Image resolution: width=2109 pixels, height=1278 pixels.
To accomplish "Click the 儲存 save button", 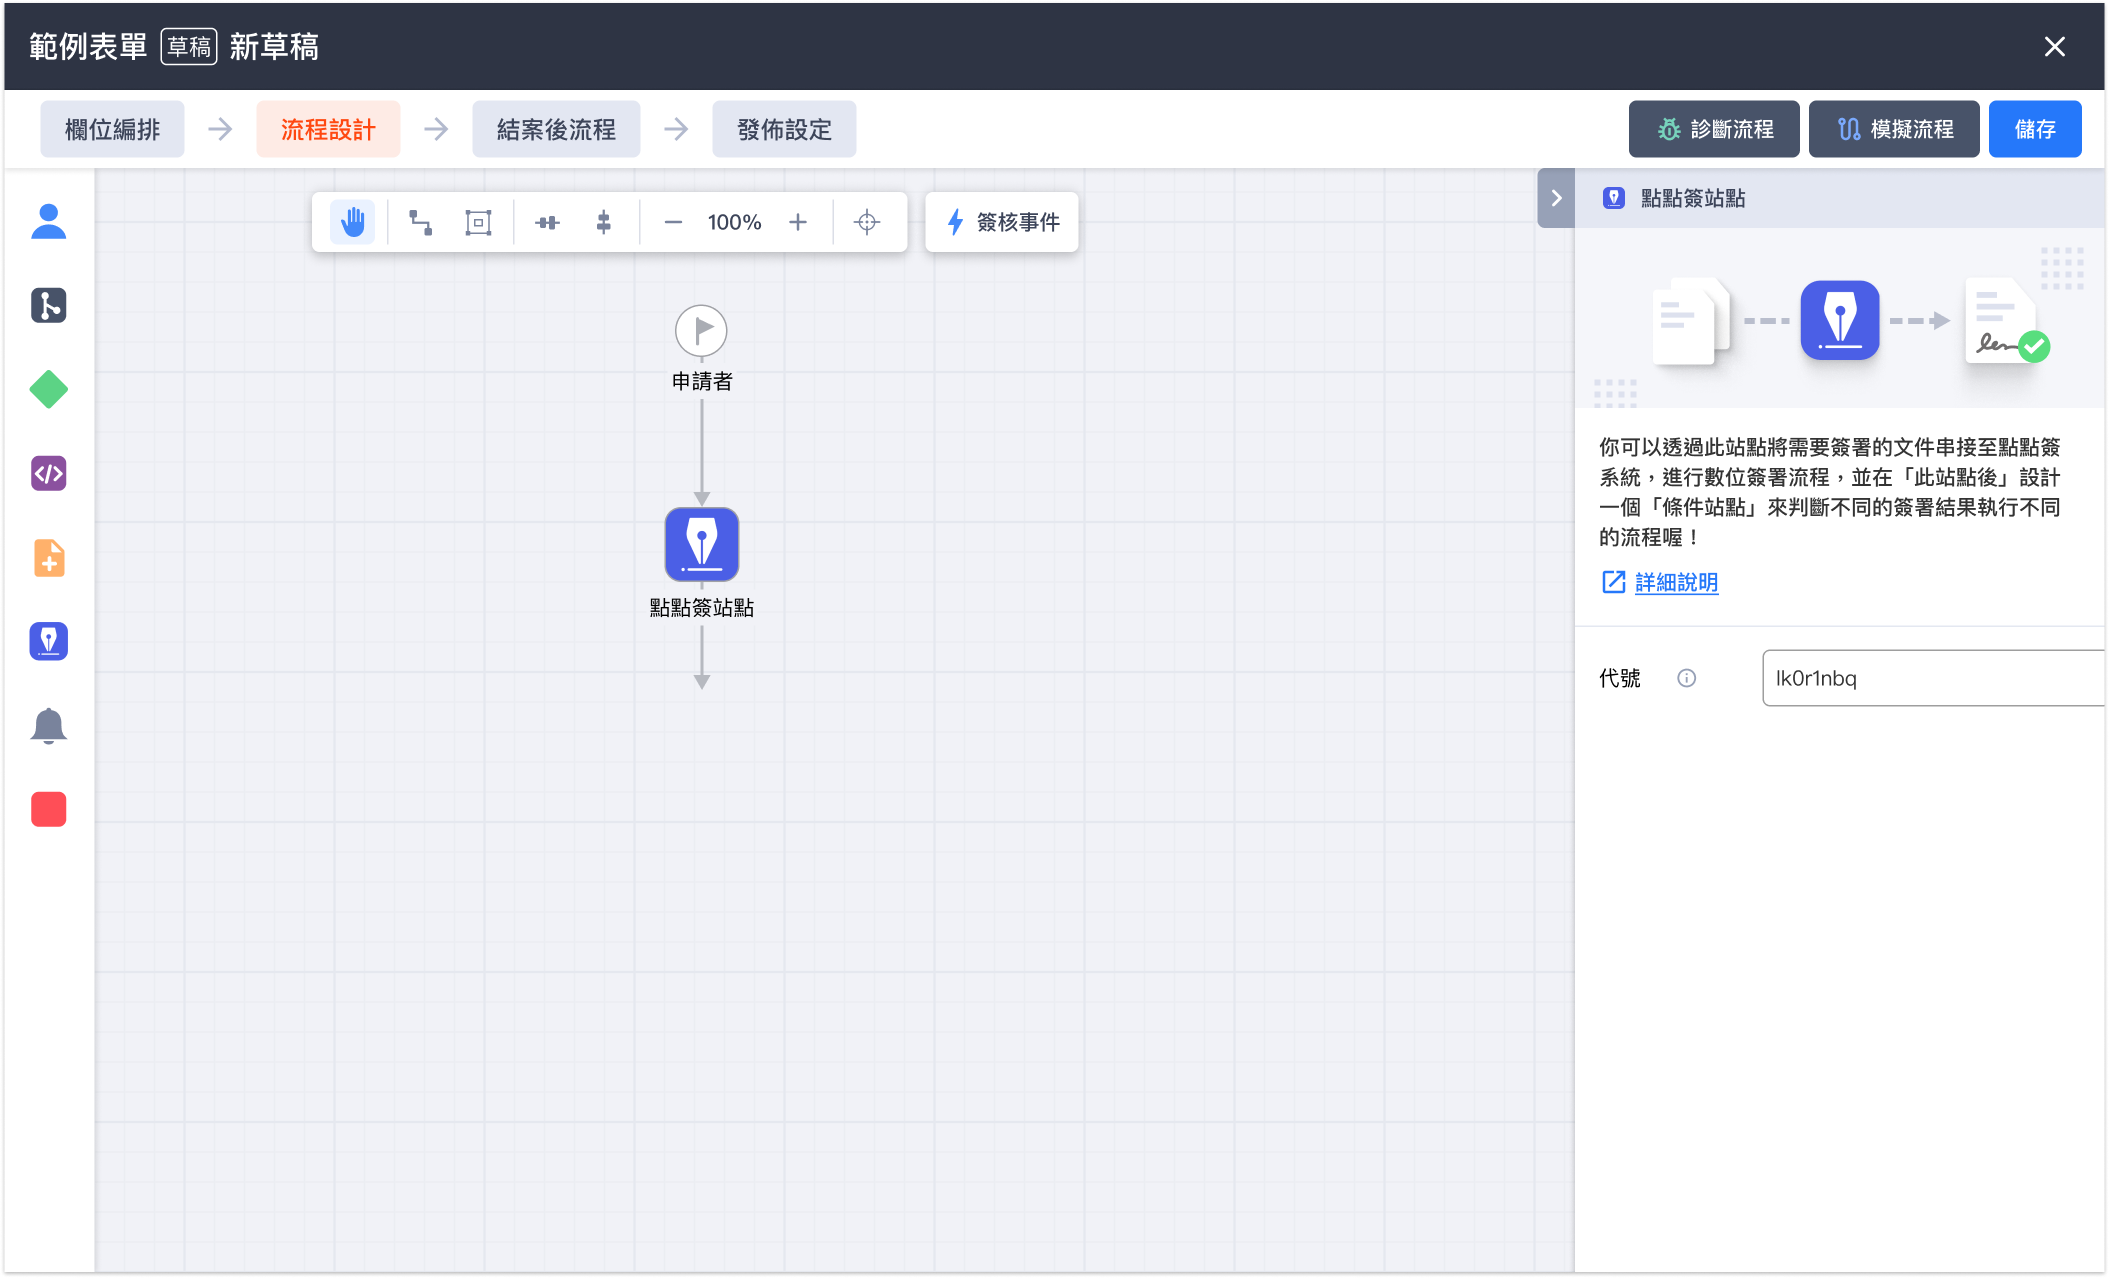I will (x=2034, y=129).
